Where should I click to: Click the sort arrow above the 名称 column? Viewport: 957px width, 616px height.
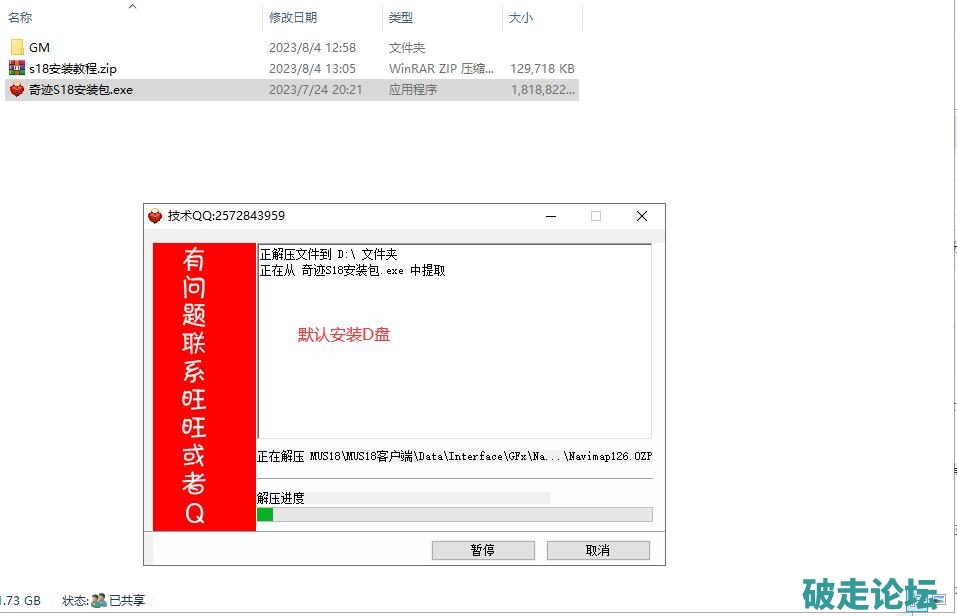tap(132, 6)
